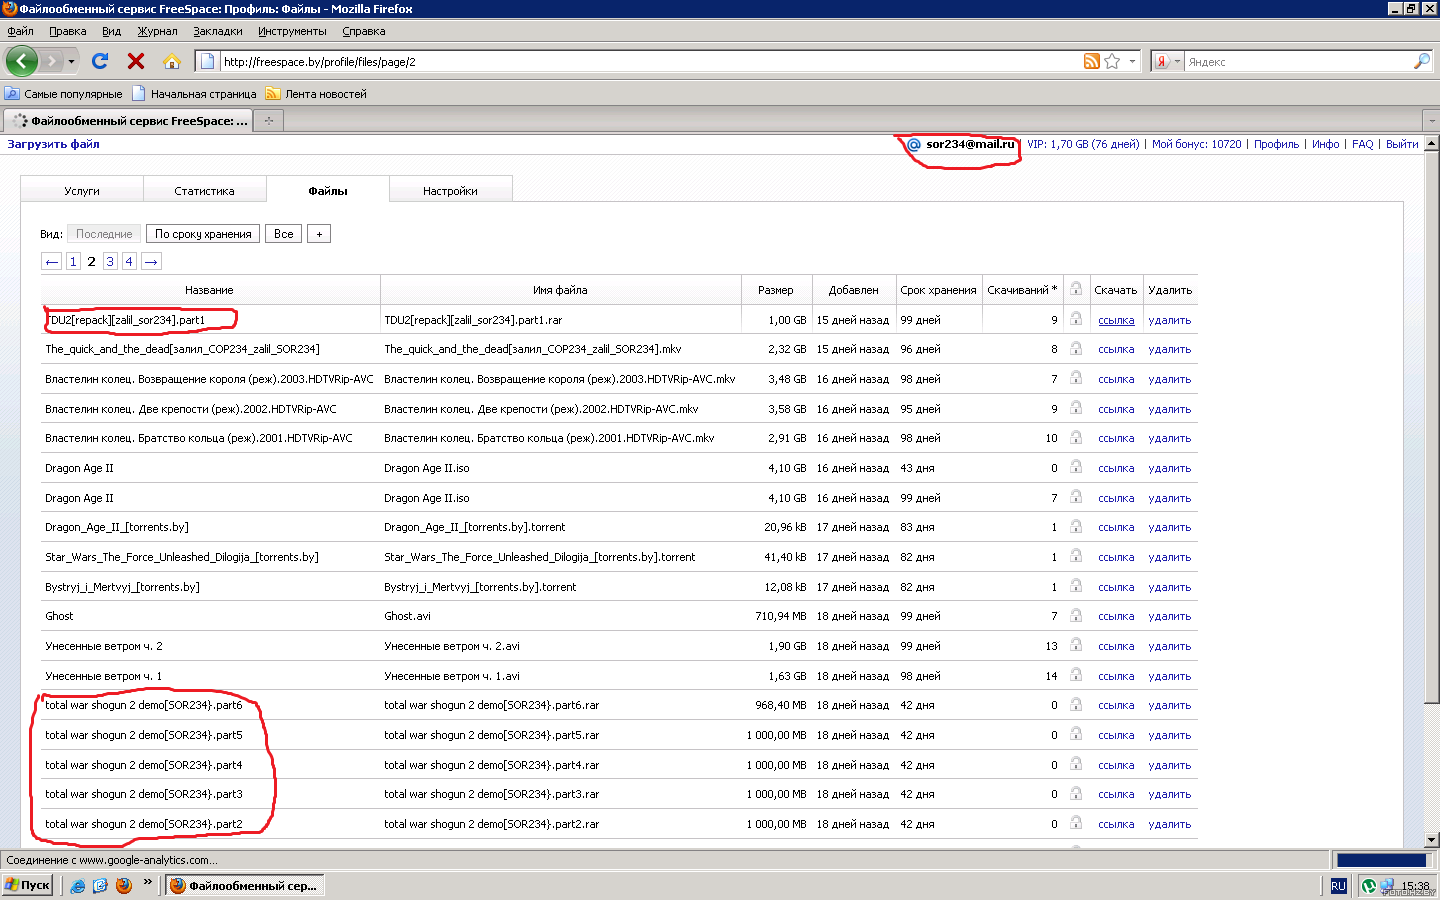The height and width of the screenshot is (900, 1440).
Task: Click lock icon in Ghost row
Action: coord(1076,615)
